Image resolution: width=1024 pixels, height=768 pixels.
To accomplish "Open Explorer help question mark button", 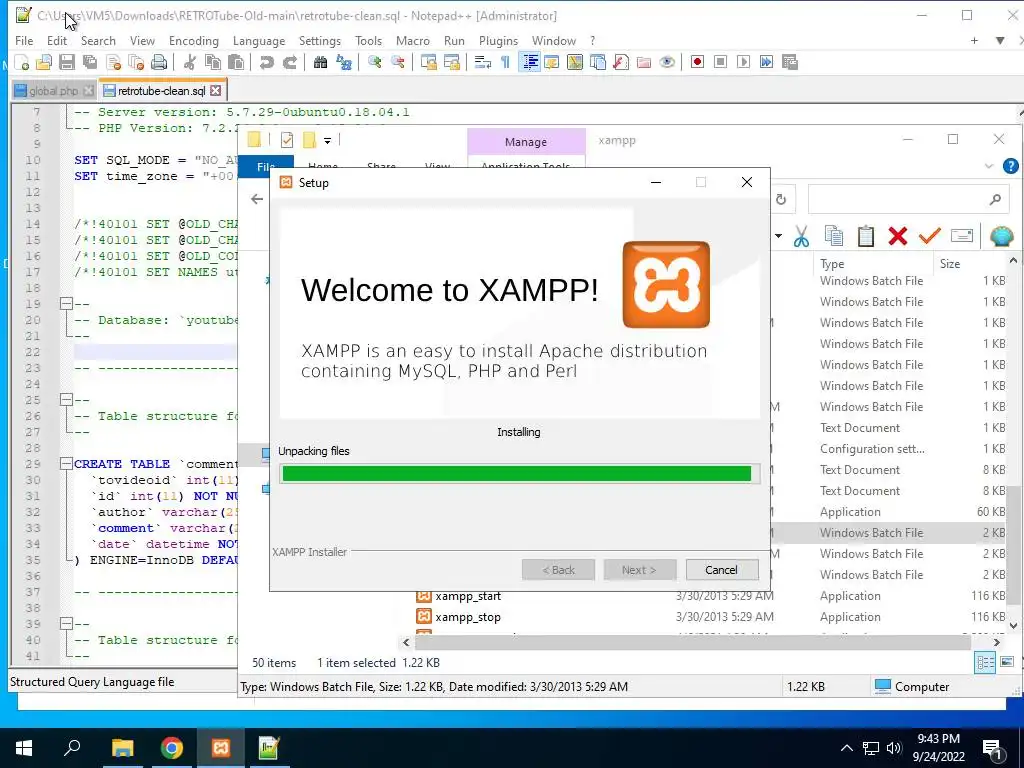I will point(1010,166).
